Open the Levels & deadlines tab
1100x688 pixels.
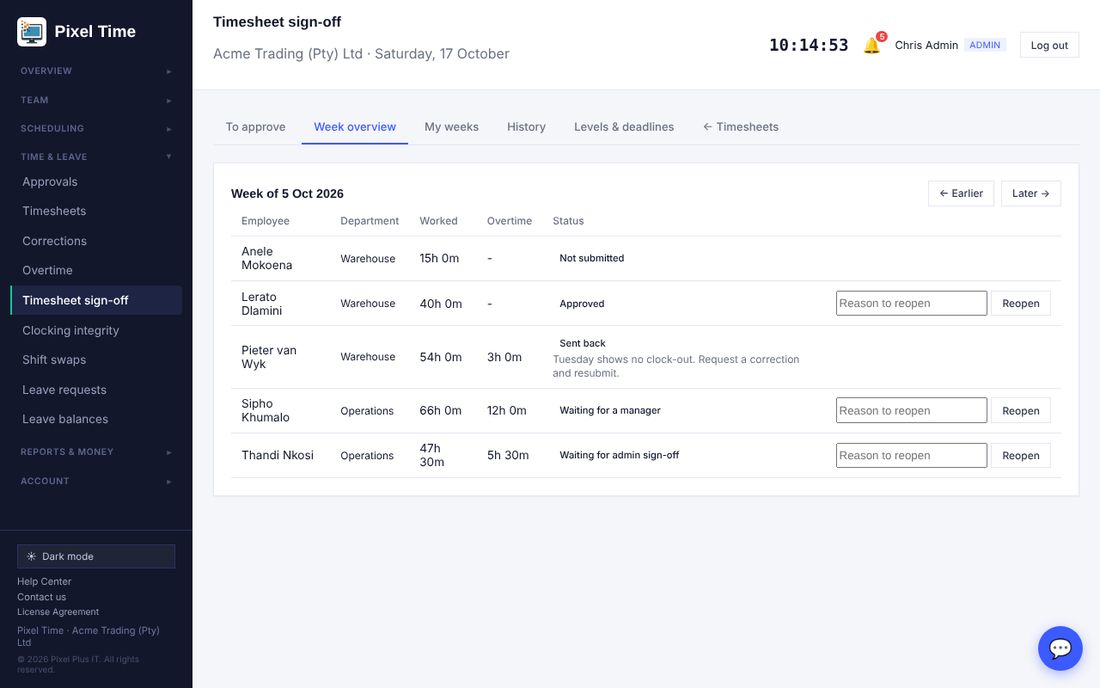click(x=624, y=127)
